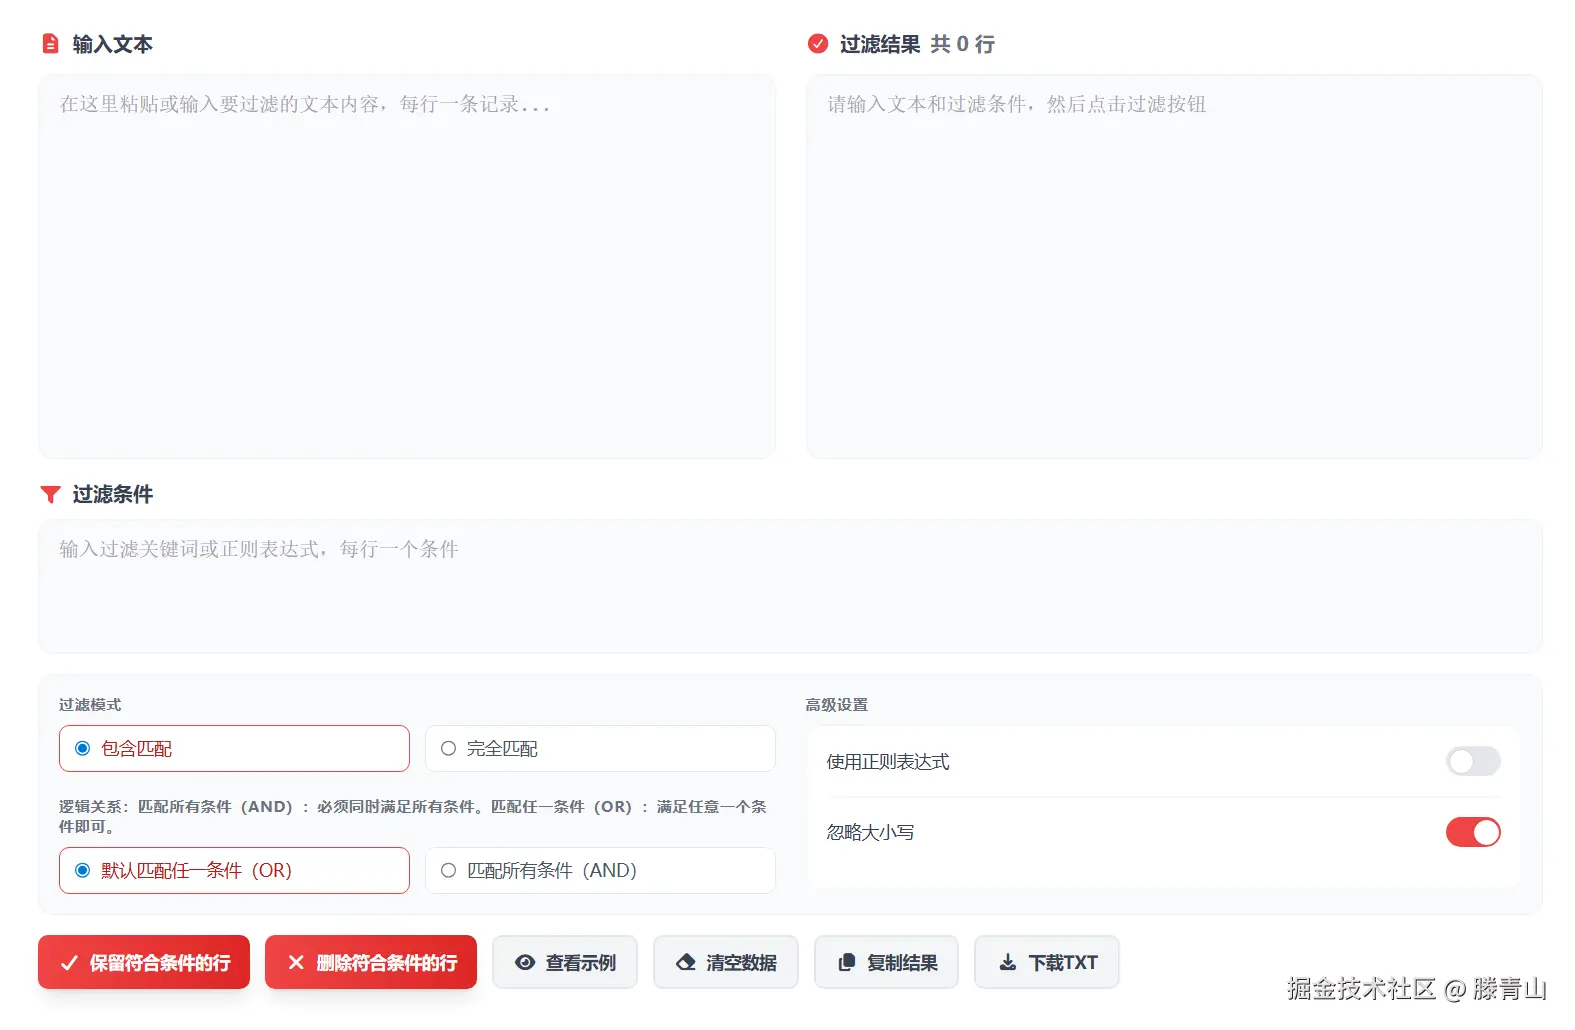Click the copy icon on 复制结果
The image size is (1575, 1030).
(847, 962)
